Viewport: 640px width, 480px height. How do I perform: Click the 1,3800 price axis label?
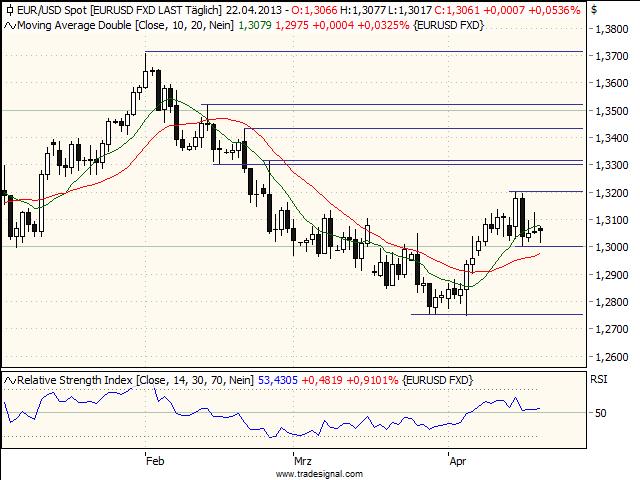(x=611, y=29)
